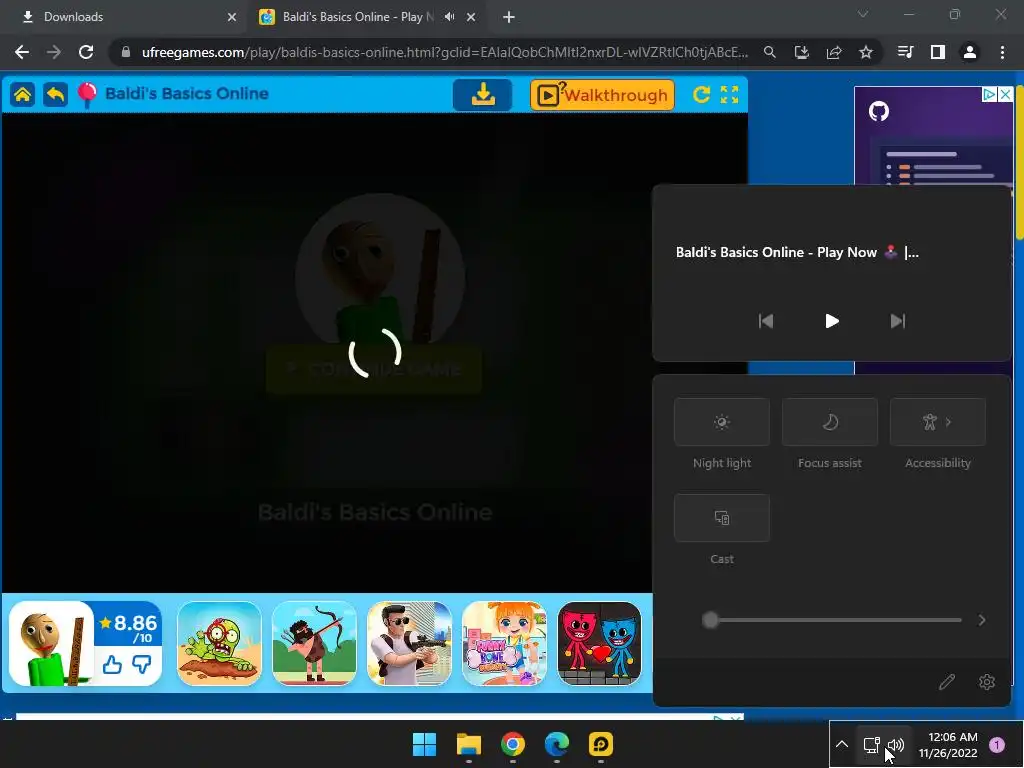Image resolution: width=1024 pixels, height=768 pixels.
Task: Open File Explorer from the taskbar
Action: (469, 744)
